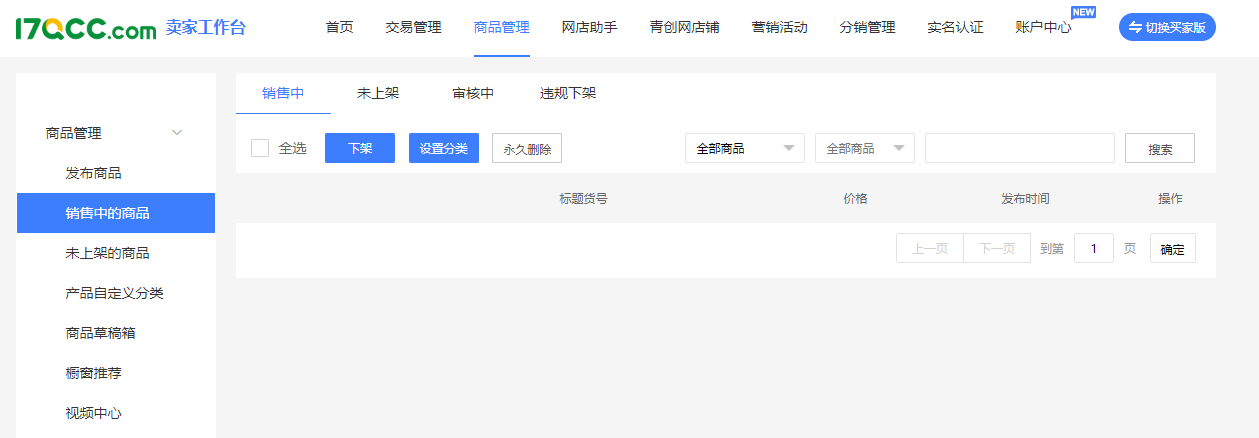Select 商品草稿箱 in the sidebar
Image resolution: width=1259 pixels, height=438 pixels.
point(100,333)
